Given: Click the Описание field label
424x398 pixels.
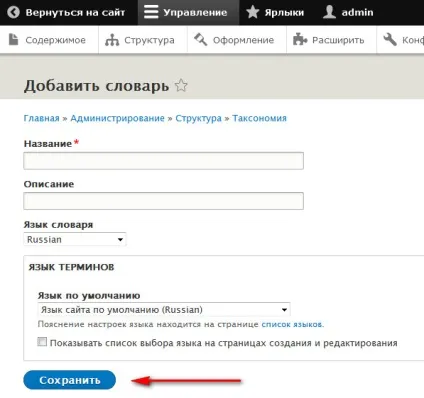Looking at the screenshot, I should [x=49, y=184].
